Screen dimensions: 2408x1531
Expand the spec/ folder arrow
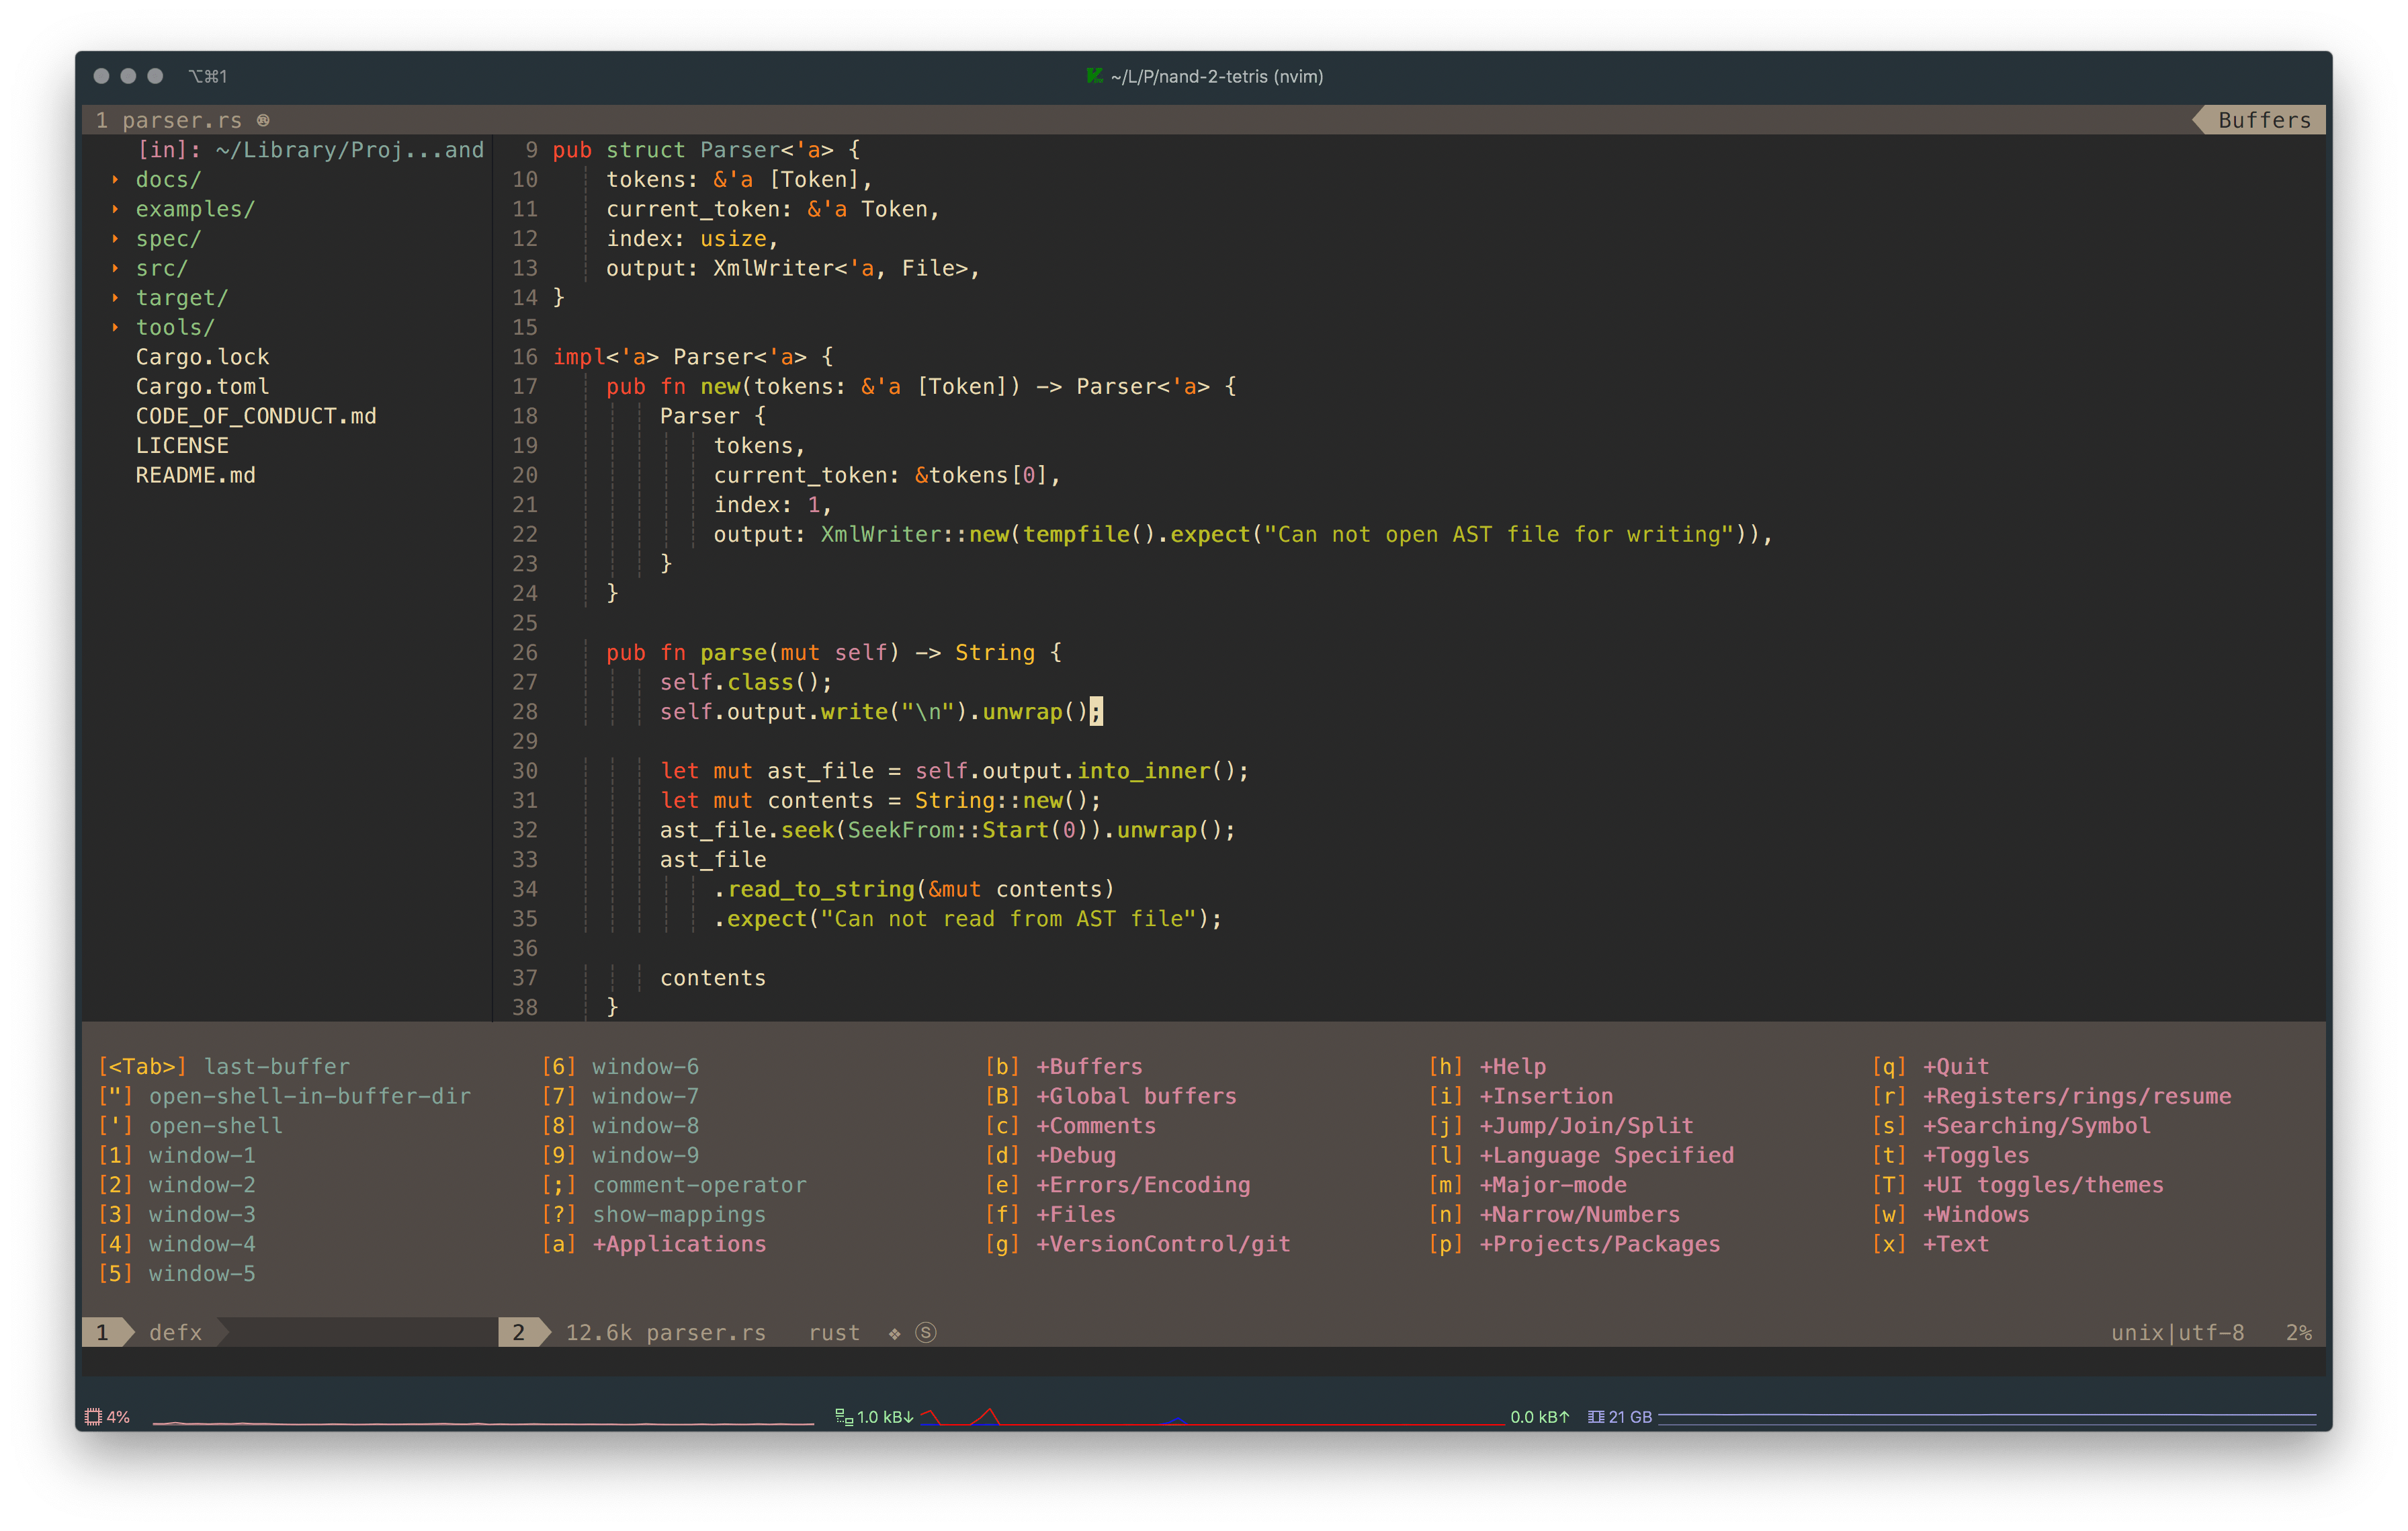(x=115, y=239)
